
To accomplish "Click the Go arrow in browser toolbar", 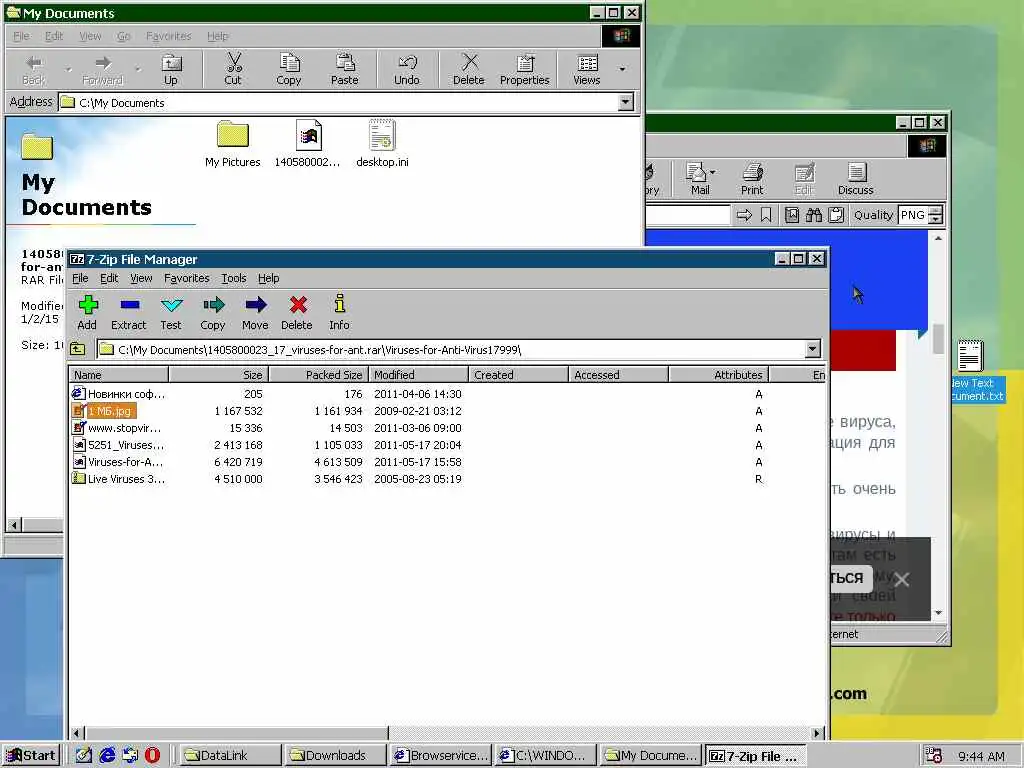I will coord(744,215).
